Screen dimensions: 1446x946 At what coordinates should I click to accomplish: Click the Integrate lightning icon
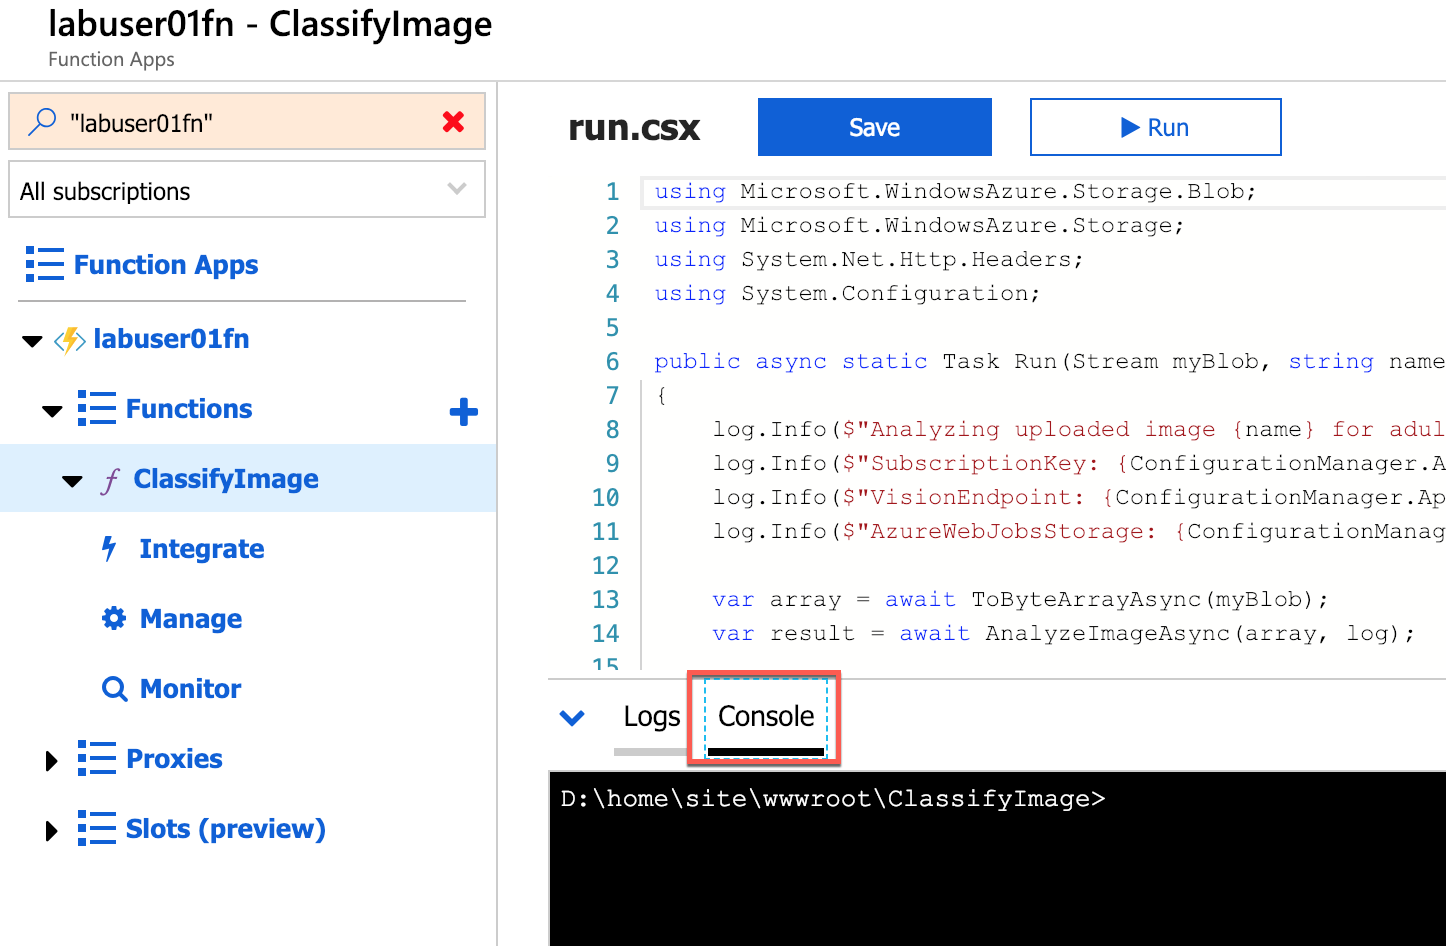[x=110, y=548]
